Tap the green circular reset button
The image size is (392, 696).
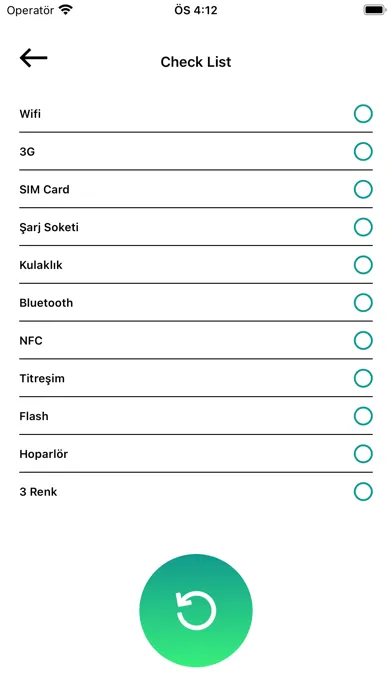[x=196, y=610]
